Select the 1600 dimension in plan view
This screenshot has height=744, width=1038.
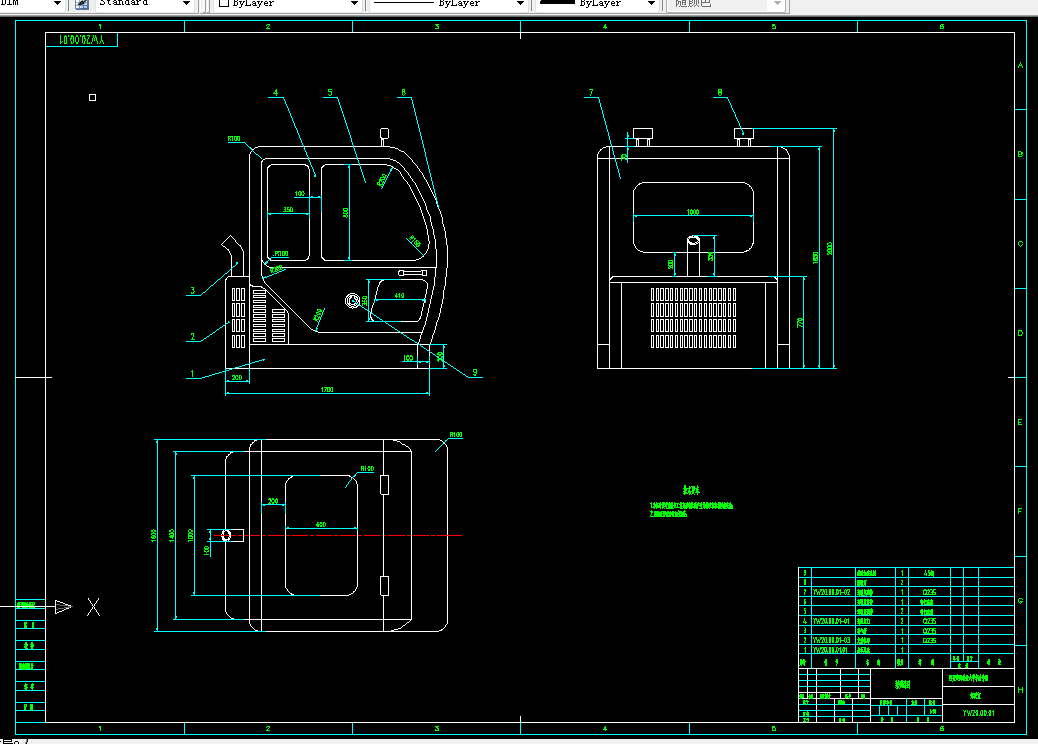154,535
